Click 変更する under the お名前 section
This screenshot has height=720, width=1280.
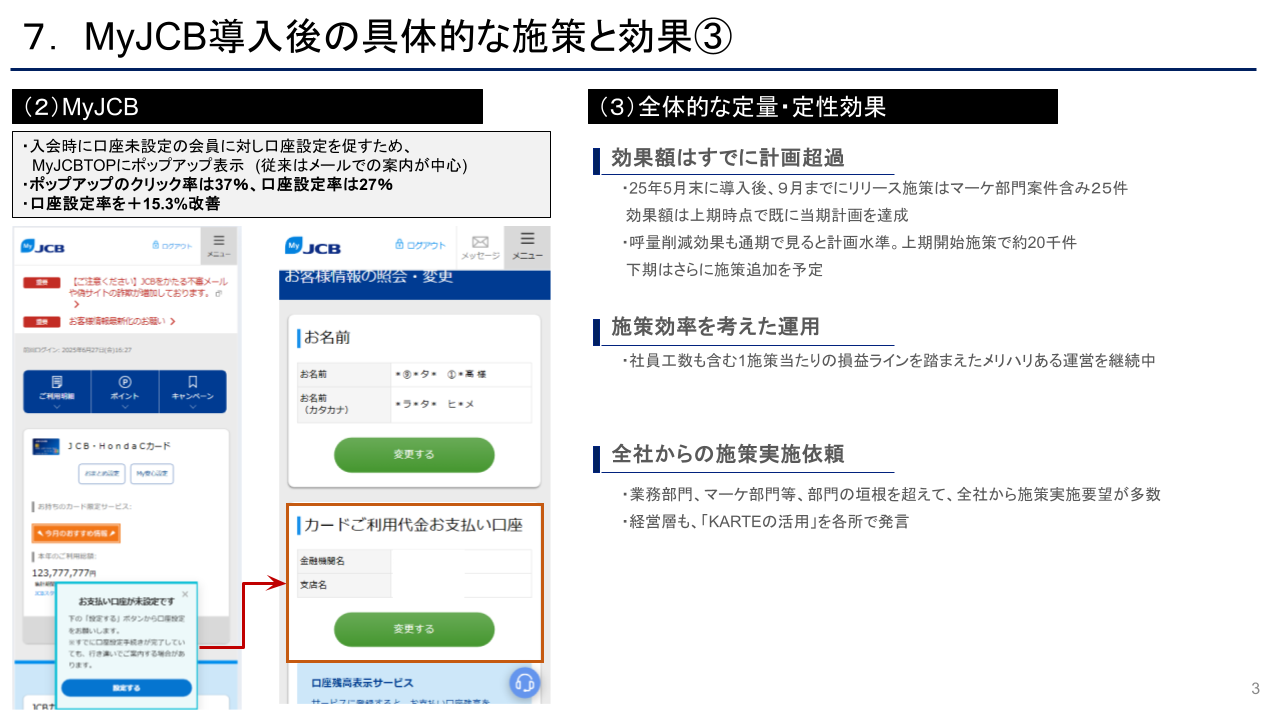(414, 455)
